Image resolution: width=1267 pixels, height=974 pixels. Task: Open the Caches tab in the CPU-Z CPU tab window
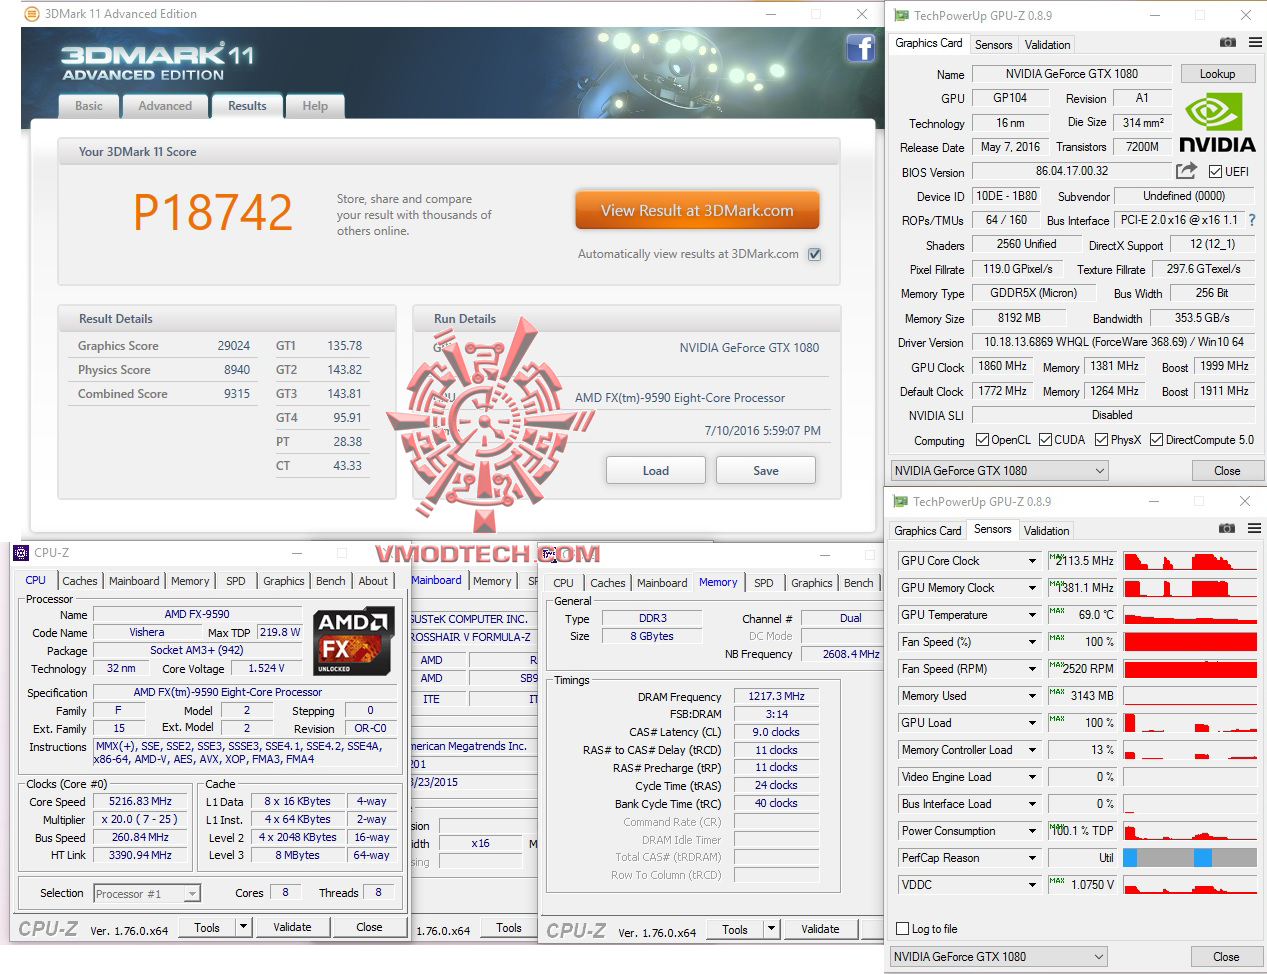coord(80,581)
